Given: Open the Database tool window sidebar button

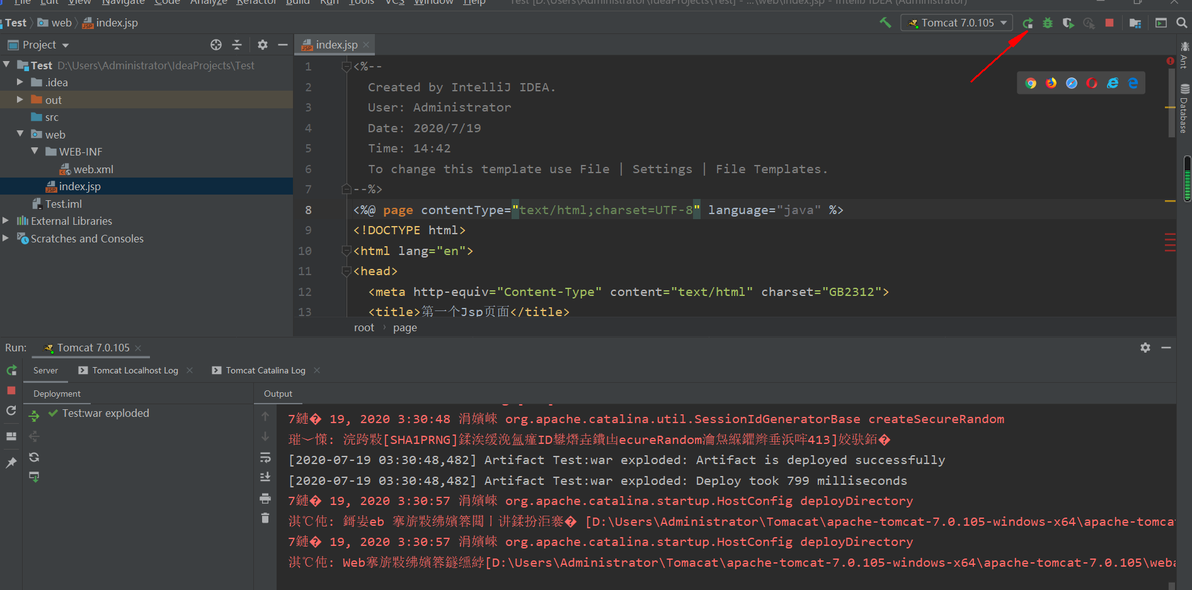Looking at the screenshot, I should 1184,108.
